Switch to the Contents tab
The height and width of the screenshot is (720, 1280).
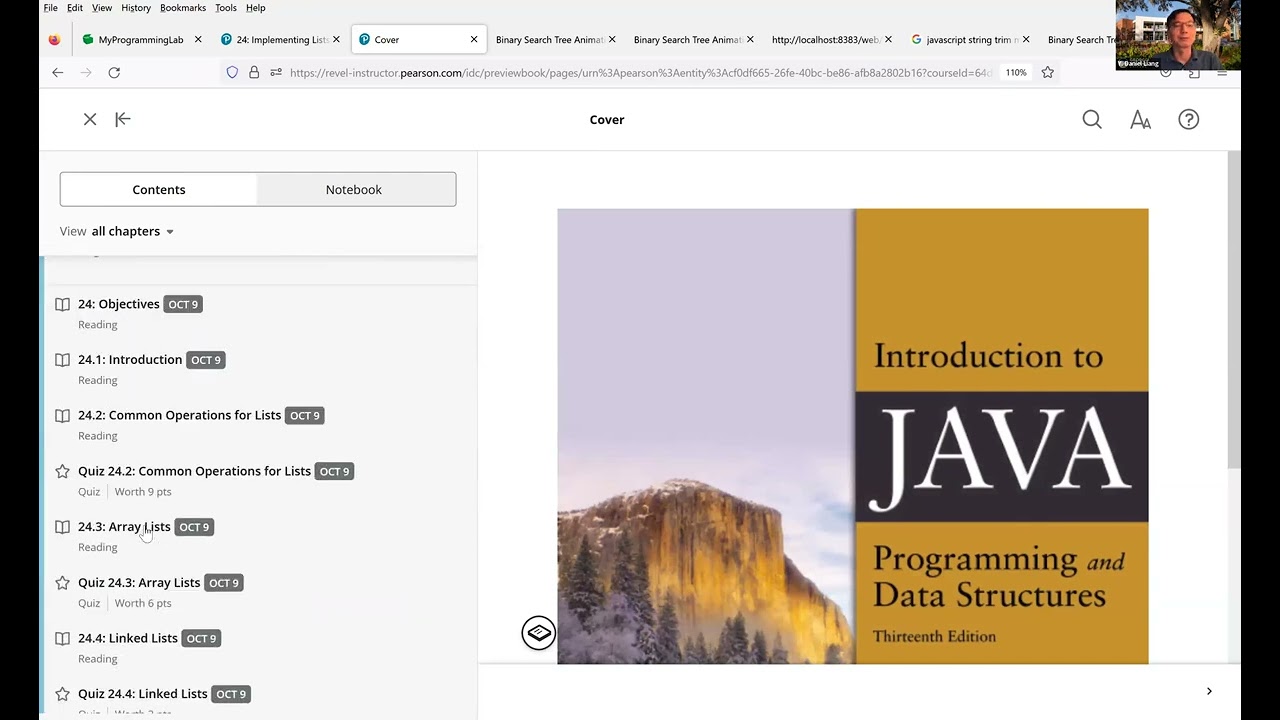159,189
